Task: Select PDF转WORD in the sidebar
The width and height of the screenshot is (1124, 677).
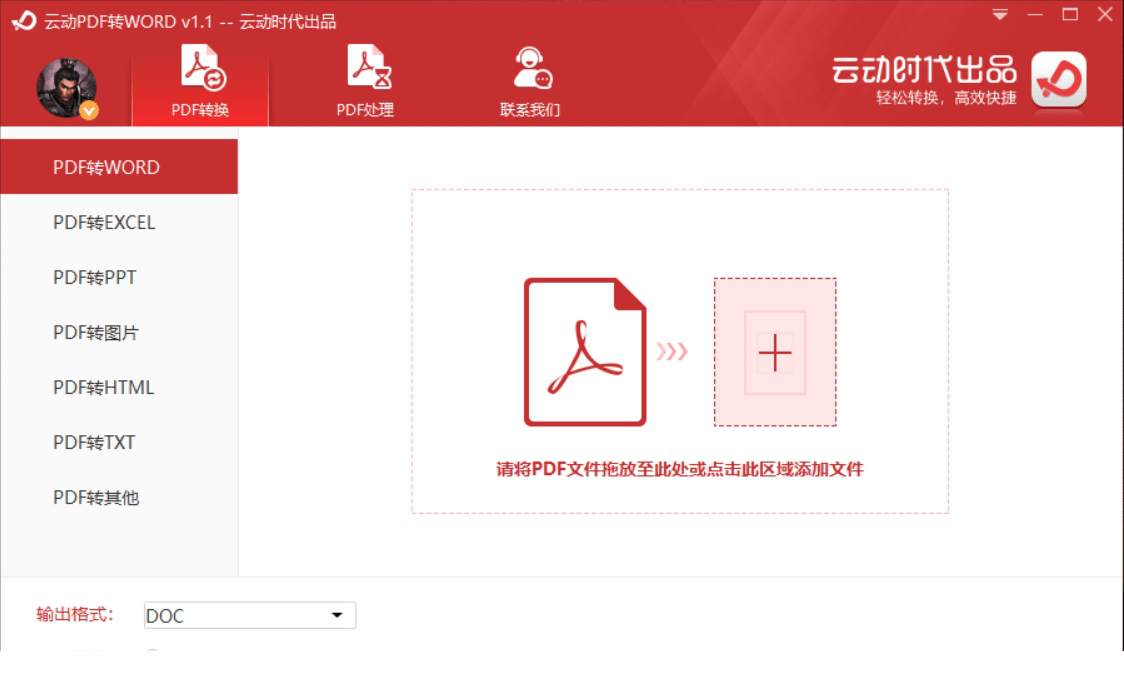Action: (103, 167)
